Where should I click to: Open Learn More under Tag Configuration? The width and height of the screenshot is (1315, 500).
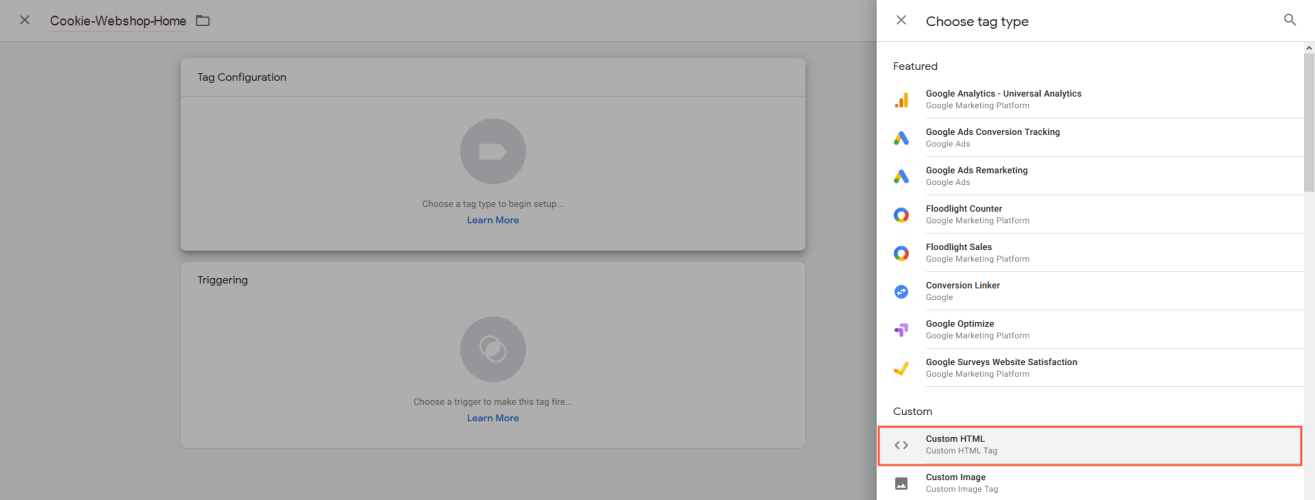pyautogui.click(x=493, y=220)
